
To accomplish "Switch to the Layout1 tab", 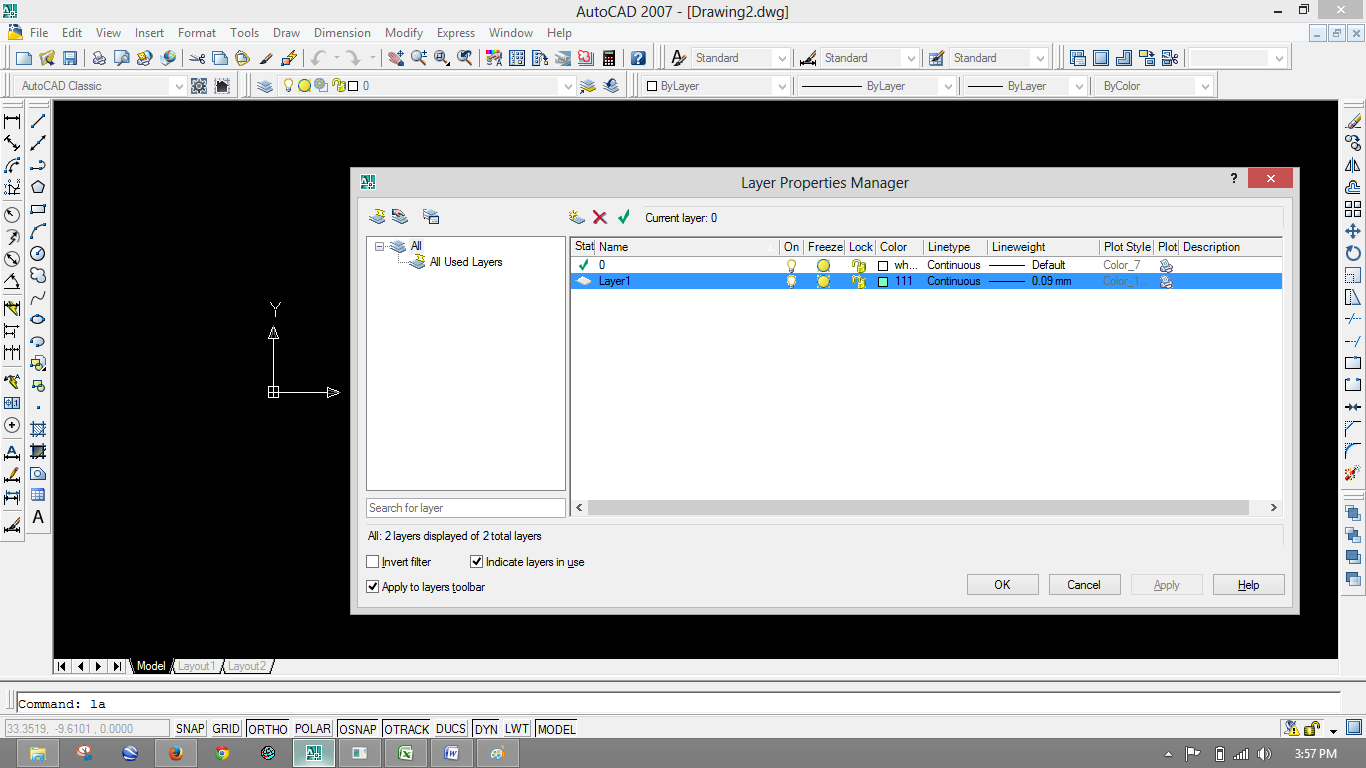I will pos(196,666).
